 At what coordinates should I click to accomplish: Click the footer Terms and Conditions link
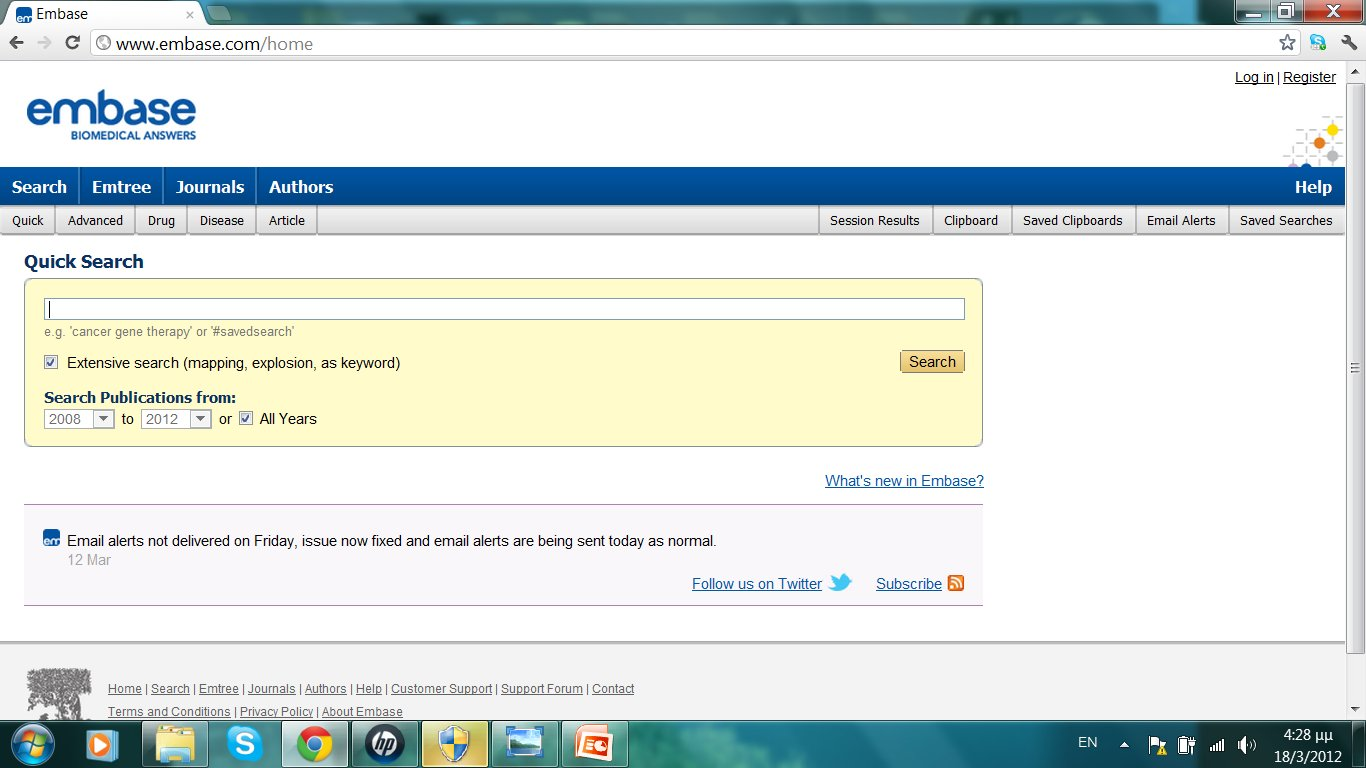[x=169, y=711]
